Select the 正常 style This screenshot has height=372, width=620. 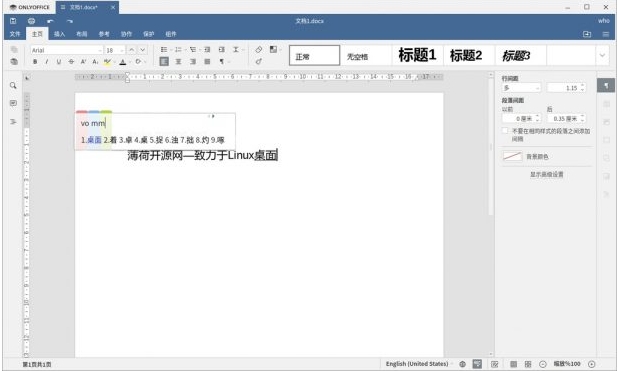pyautogui.click(x=314, y=56)
